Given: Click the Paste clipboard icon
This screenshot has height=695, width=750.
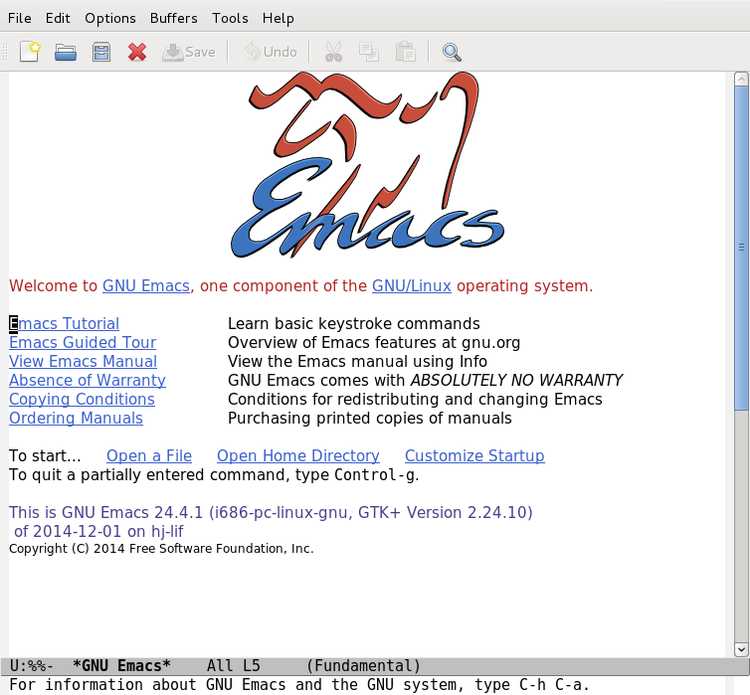Looking at the screenshot, I should 405,52.
